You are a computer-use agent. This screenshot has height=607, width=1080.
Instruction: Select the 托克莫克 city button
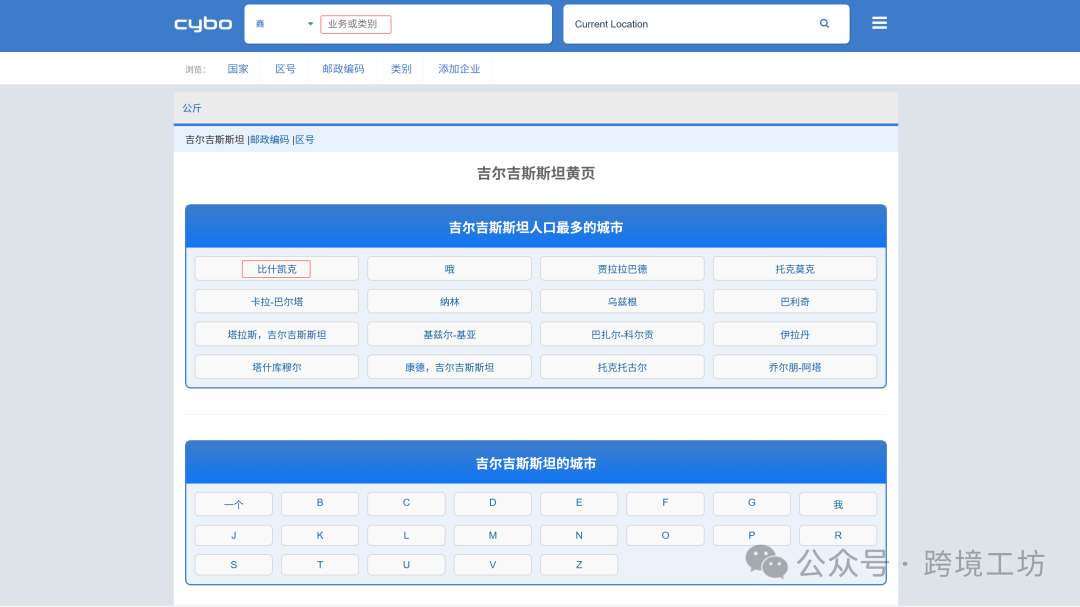[795, 268]
